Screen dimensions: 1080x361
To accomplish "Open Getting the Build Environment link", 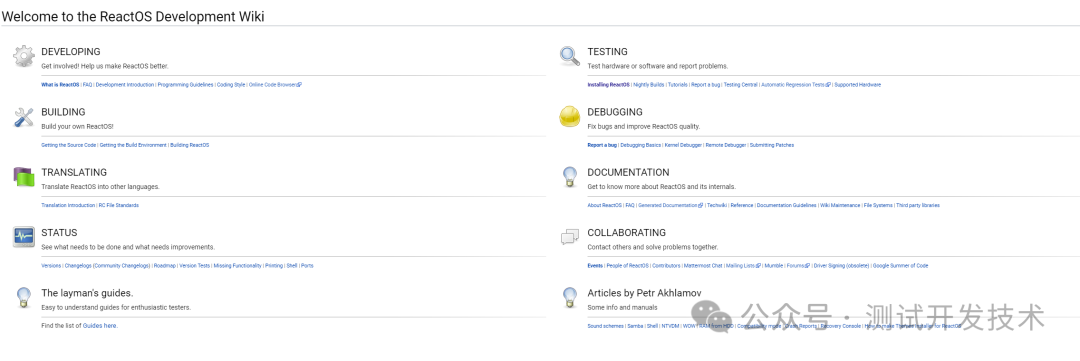I will click(x=133, y=145).
